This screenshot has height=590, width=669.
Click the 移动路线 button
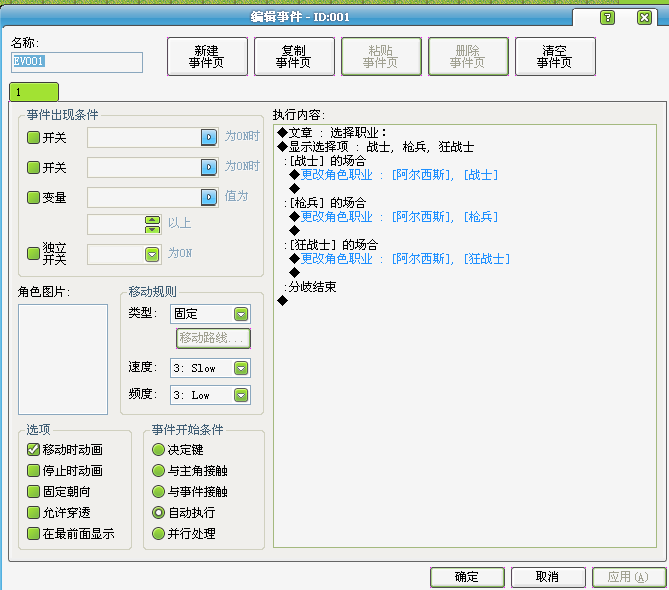tap(213, 338)
